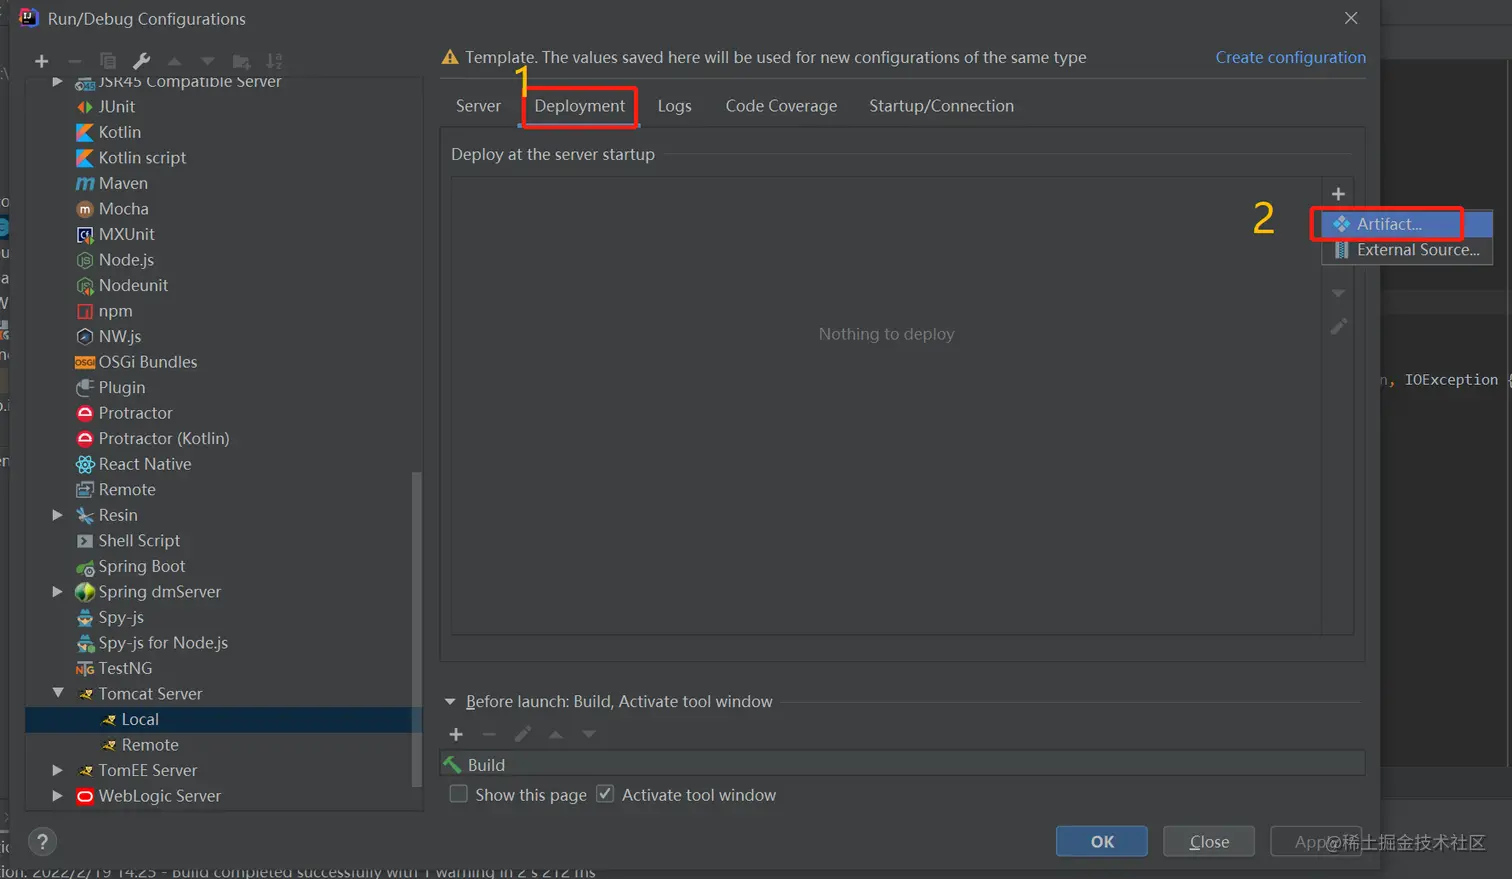Click the Close button

click(1209, 842)
